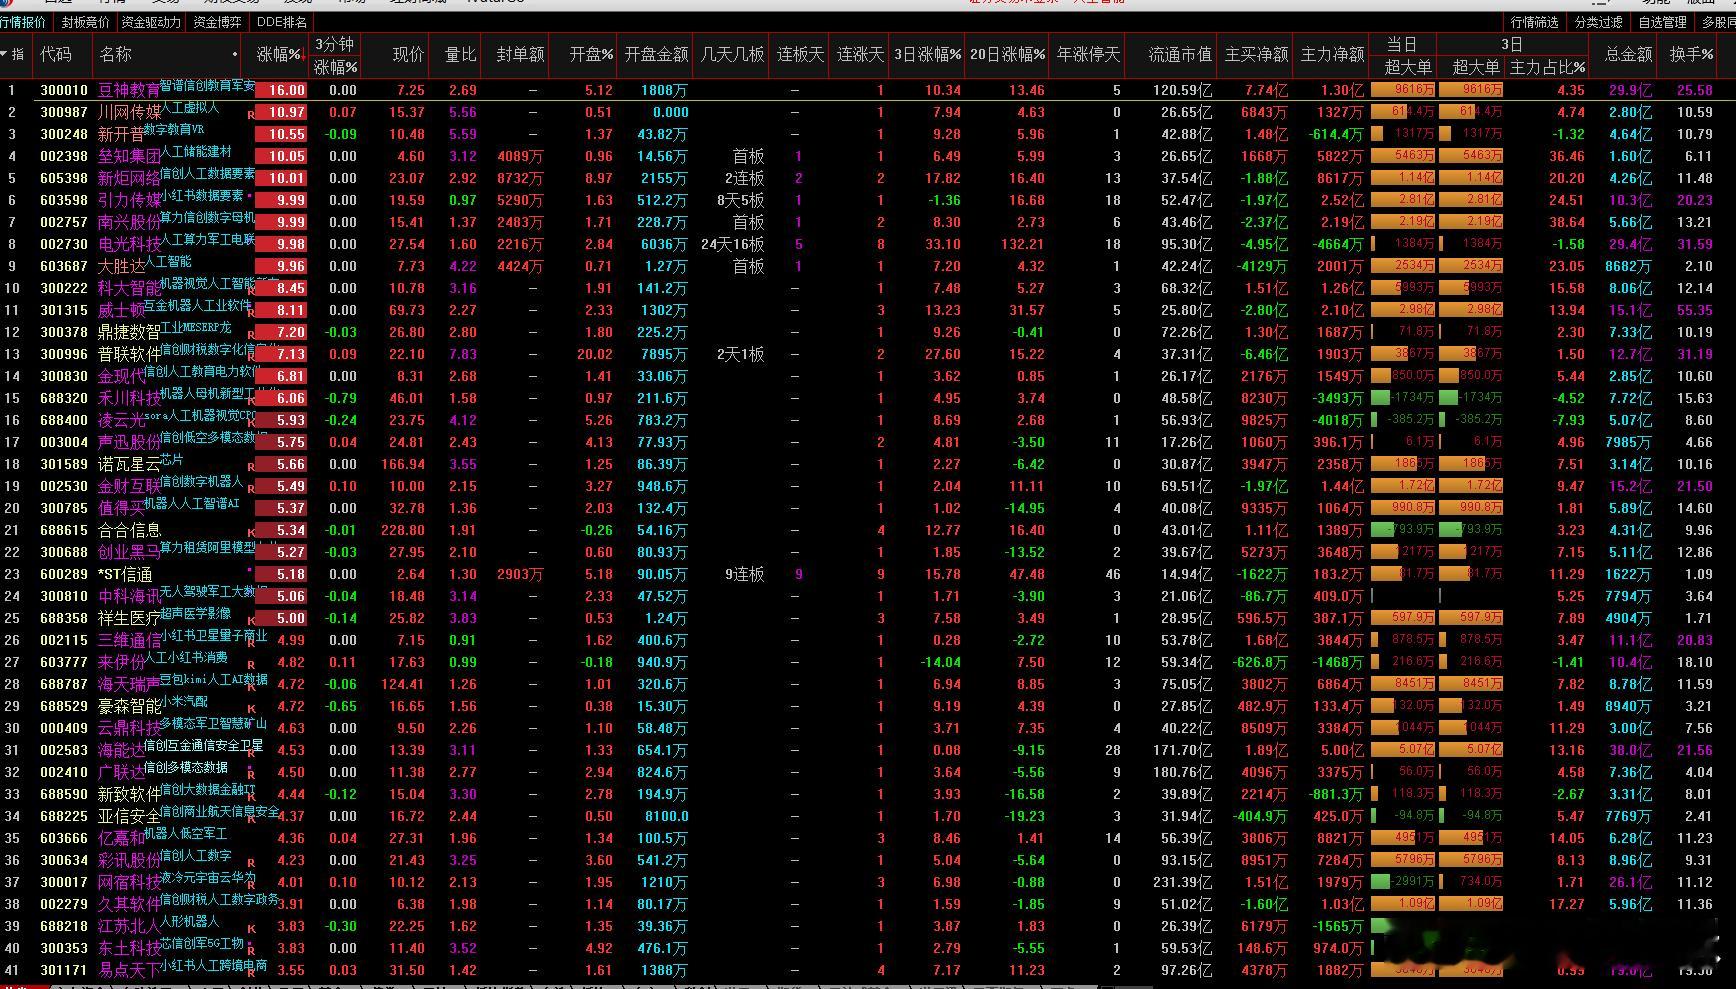Sort by 3分钟涨幅% column header

(335, 55)
